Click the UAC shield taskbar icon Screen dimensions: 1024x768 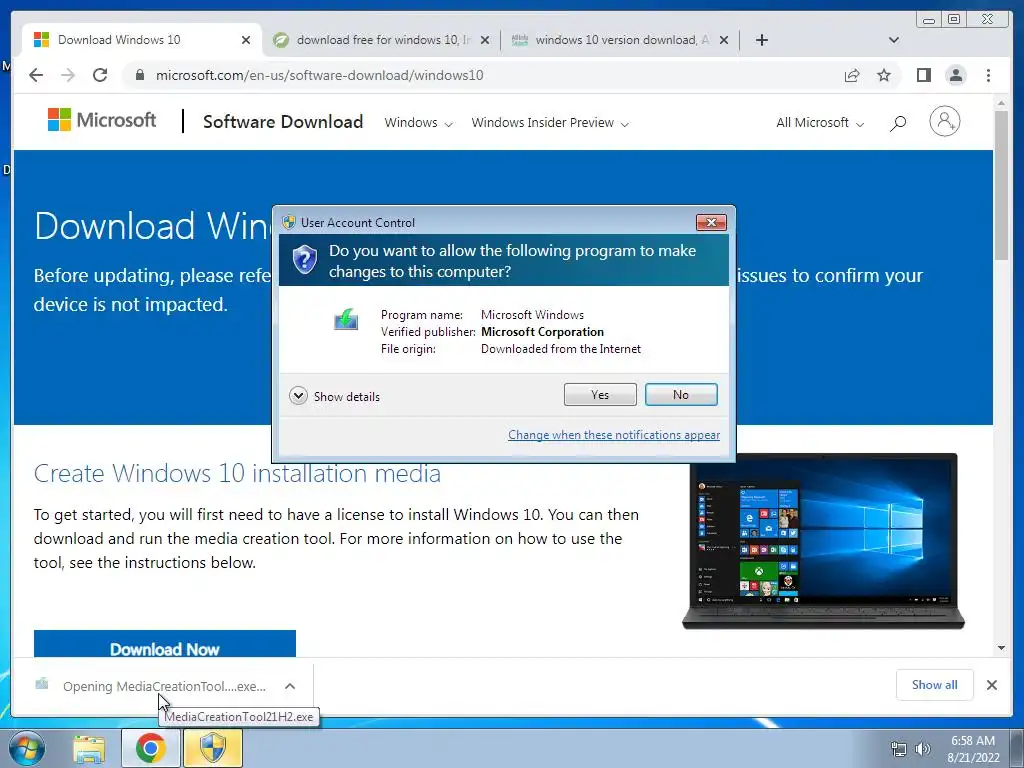[x=213, y=748]
